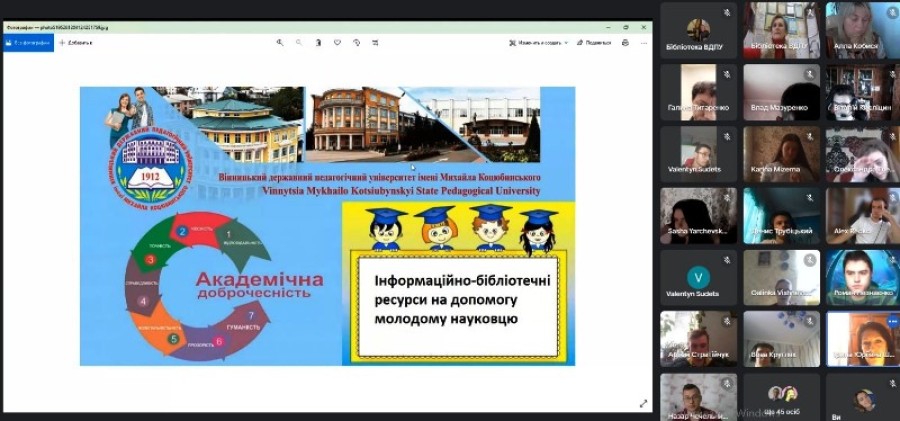This screenshot has width=900, height=421.
Task: Click mute icon on Galinka Vishnevs tile
Action: coord(810,260)
